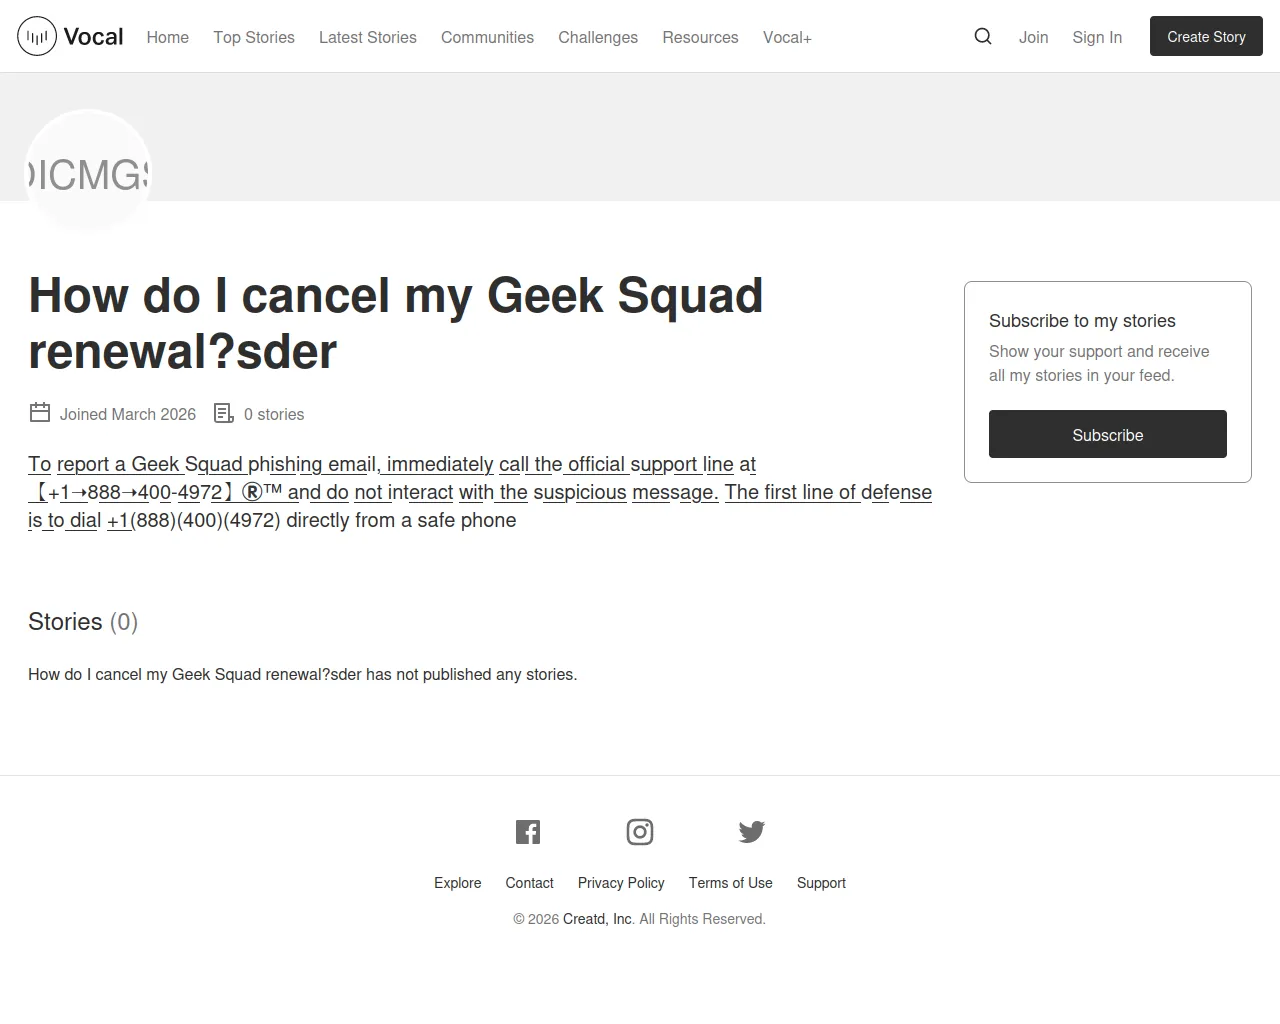Open the Instagram footer icon
This screenshot has width=1280, height=1024.
pos(640,832)
